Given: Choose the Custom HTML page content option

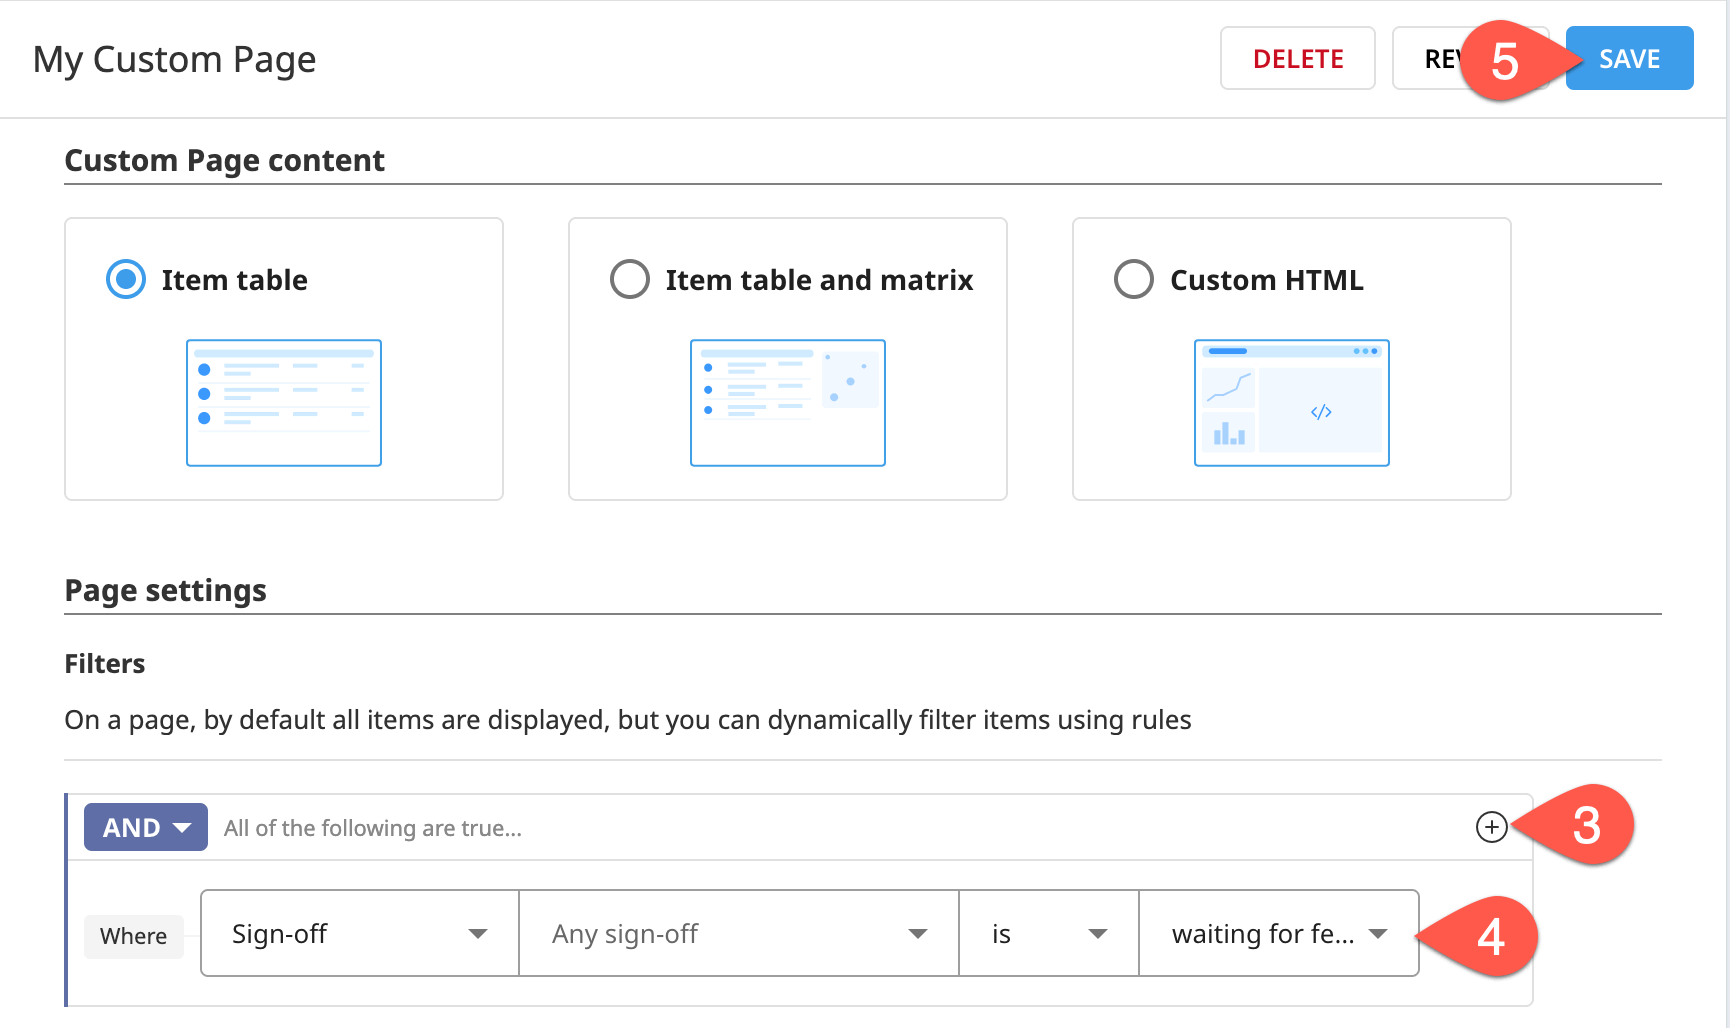Looking at the screenshot, I should [1133, 279].
